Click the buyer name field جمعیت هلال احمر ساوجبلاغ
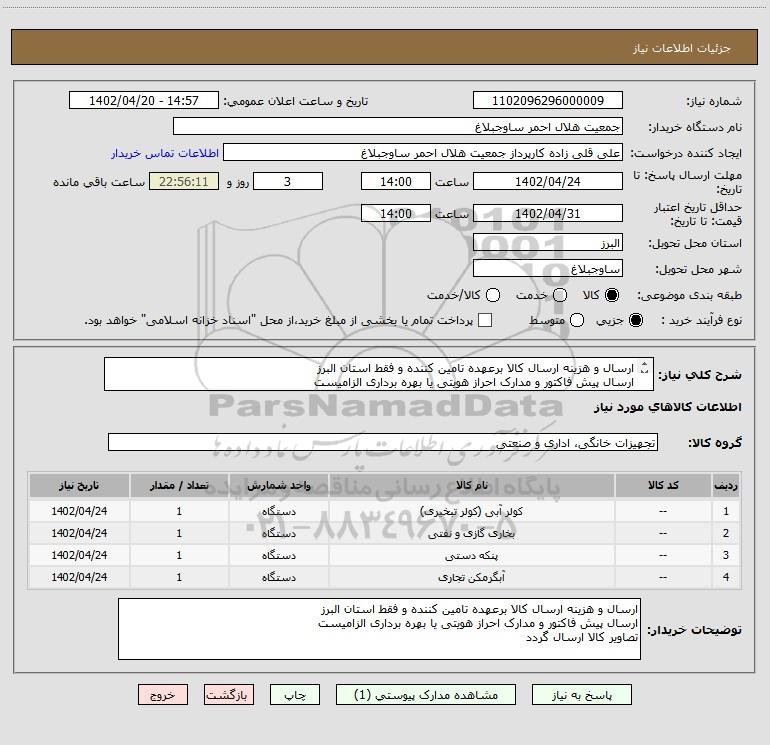Image resolution: width=770 pixels, height=745 pixels. pyautogui.click(x=398, y=126)
